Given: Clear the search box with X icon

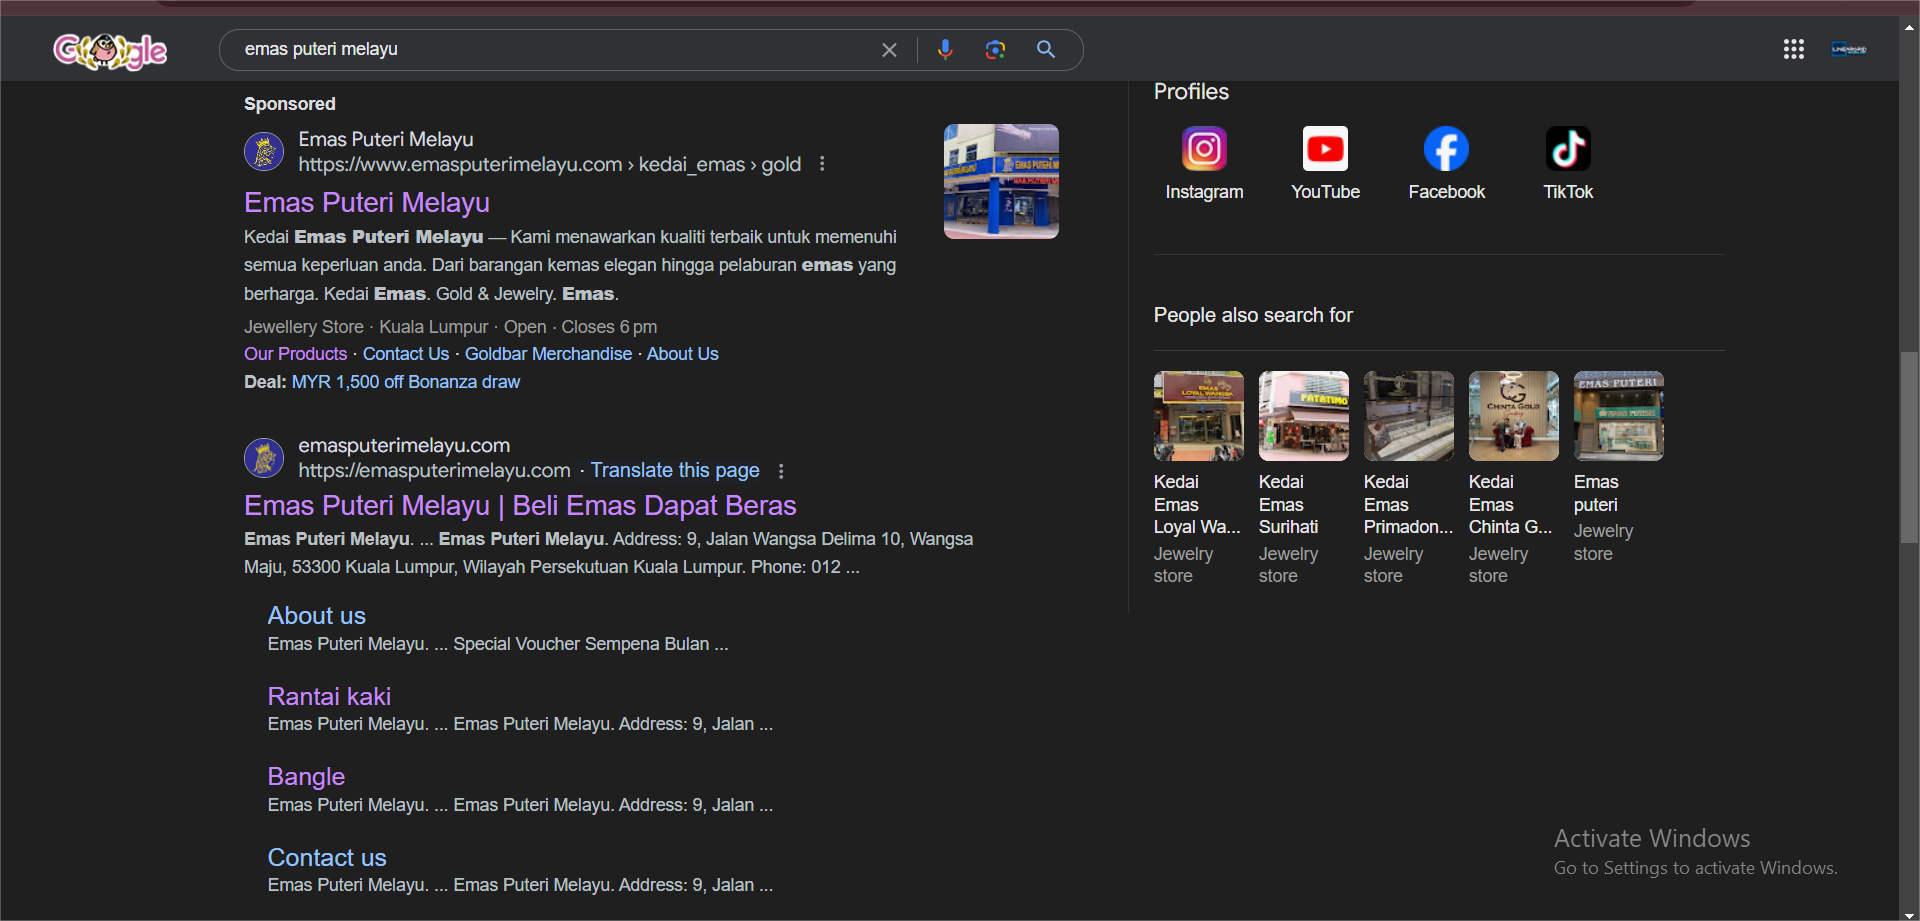Looking at the screenshot, I should [x=889, y=50].
